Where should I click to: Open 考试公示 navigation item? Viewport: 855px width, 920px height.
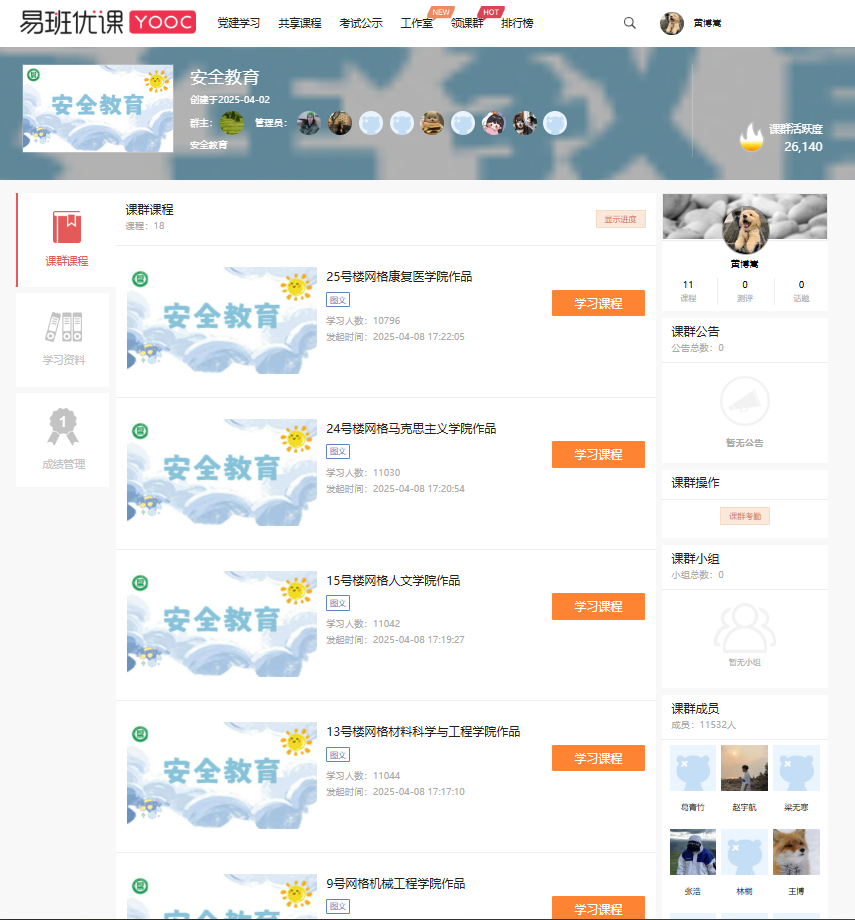[x=361, y=23]
